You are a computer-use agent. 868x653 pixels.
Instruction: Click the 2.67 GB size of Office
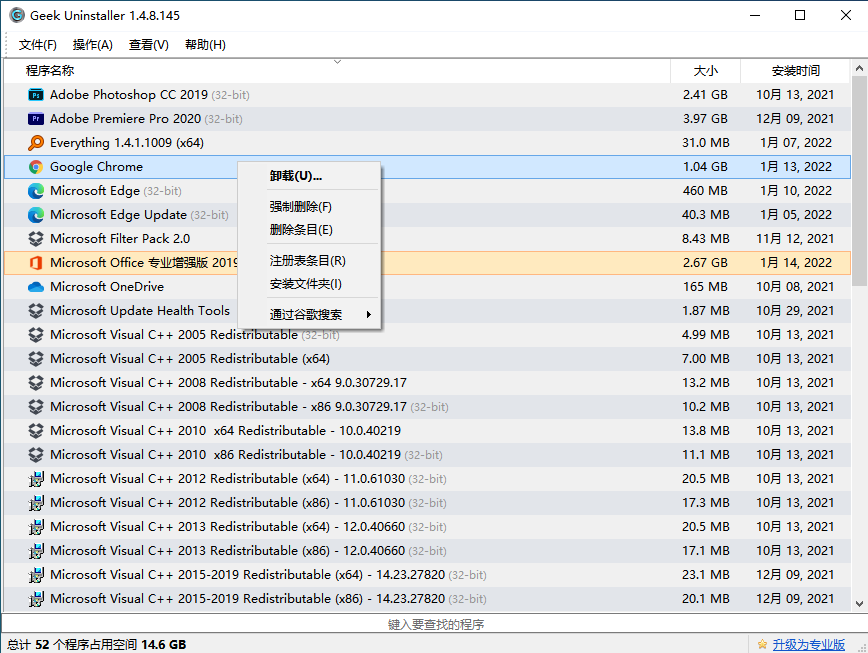click(x=705, y=263)
